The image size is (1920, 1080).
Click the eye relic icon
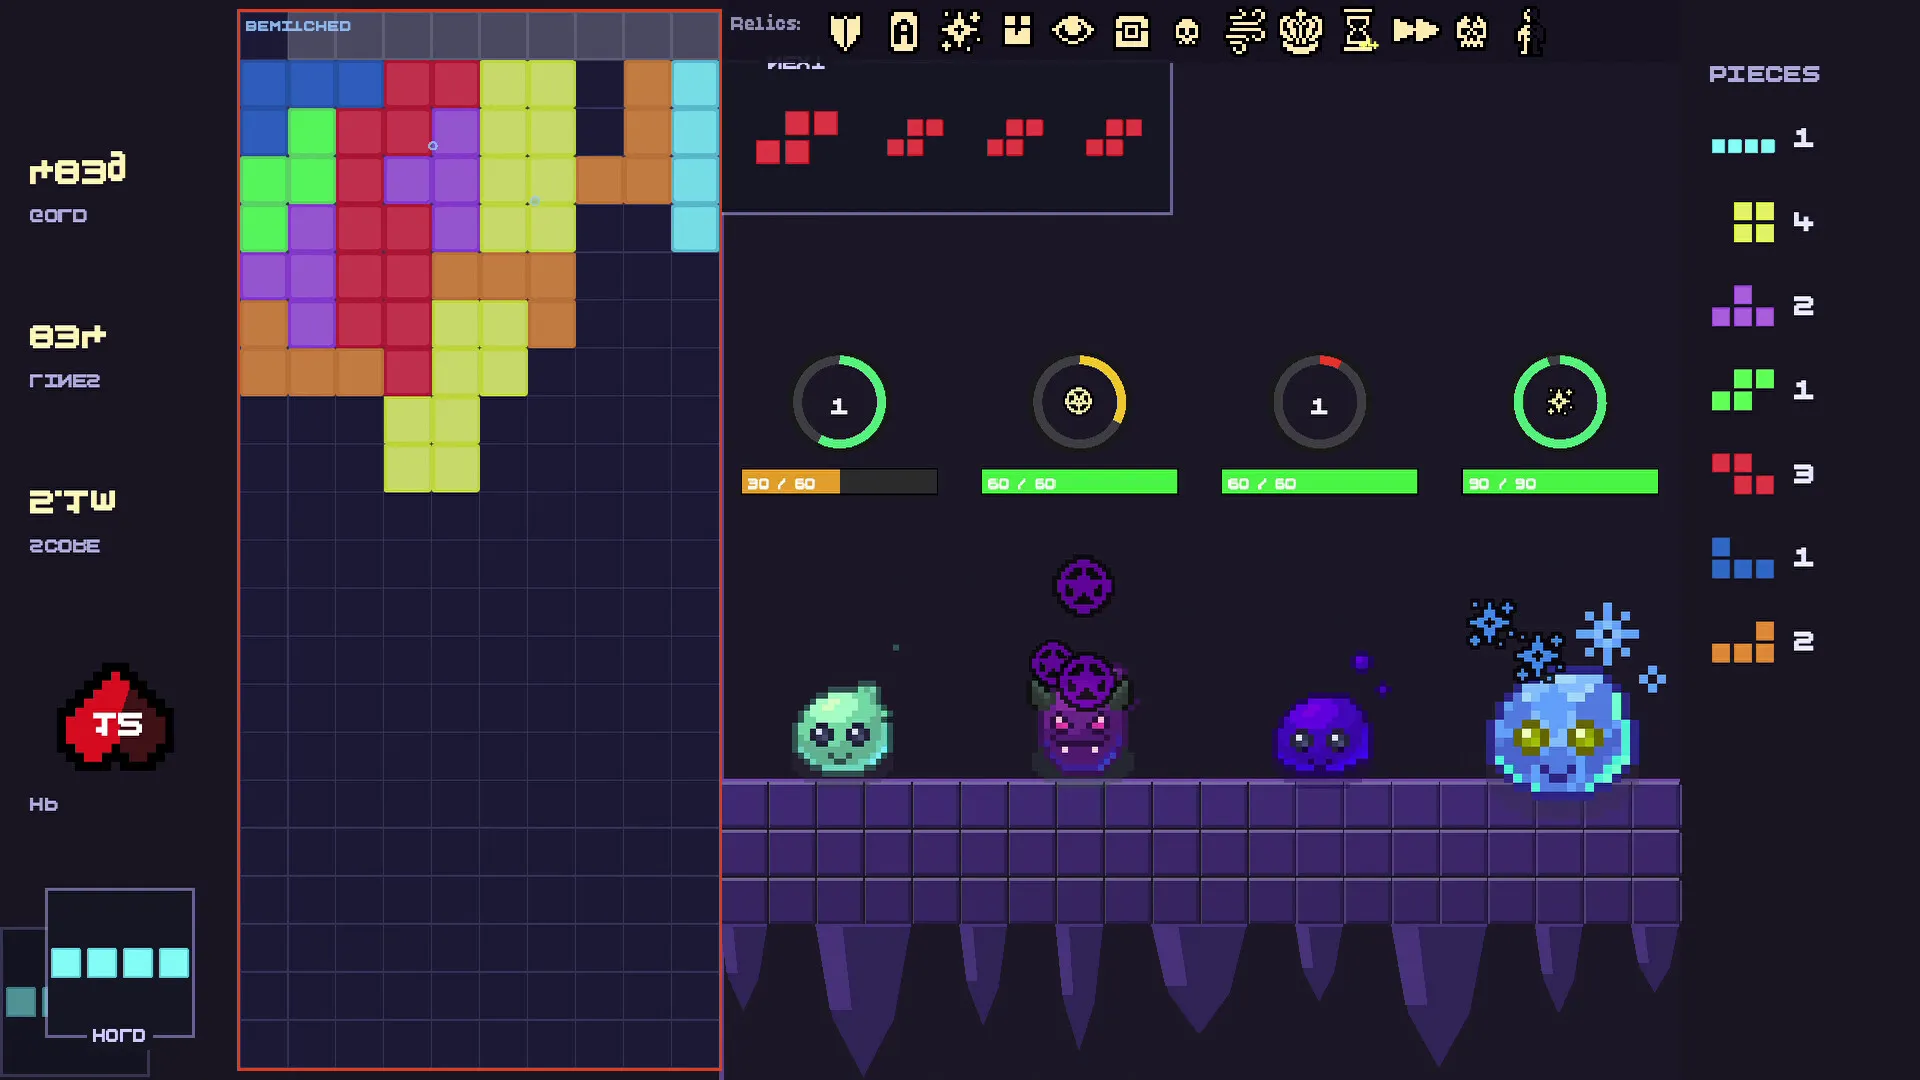[1073, 31]
